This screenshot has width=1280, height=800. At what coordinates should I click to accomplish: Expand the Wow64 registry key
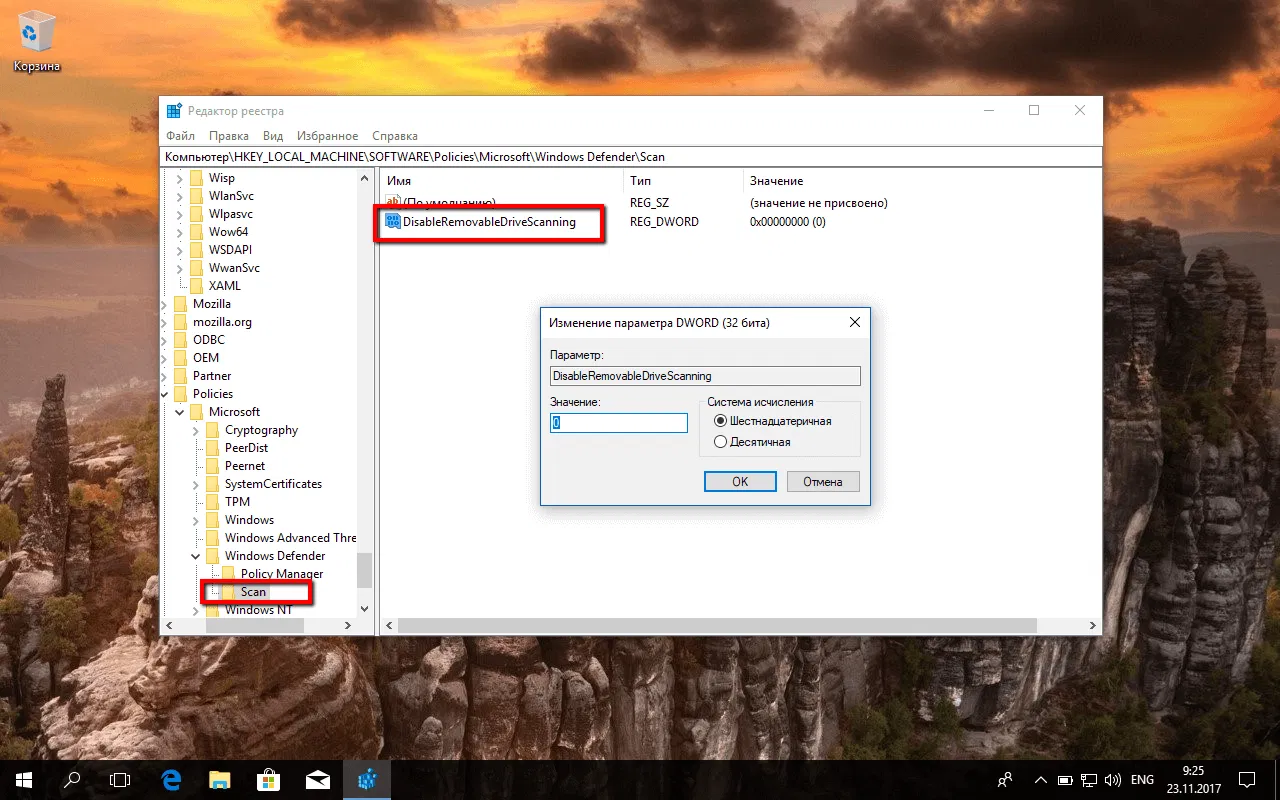[x=180, y=232]
